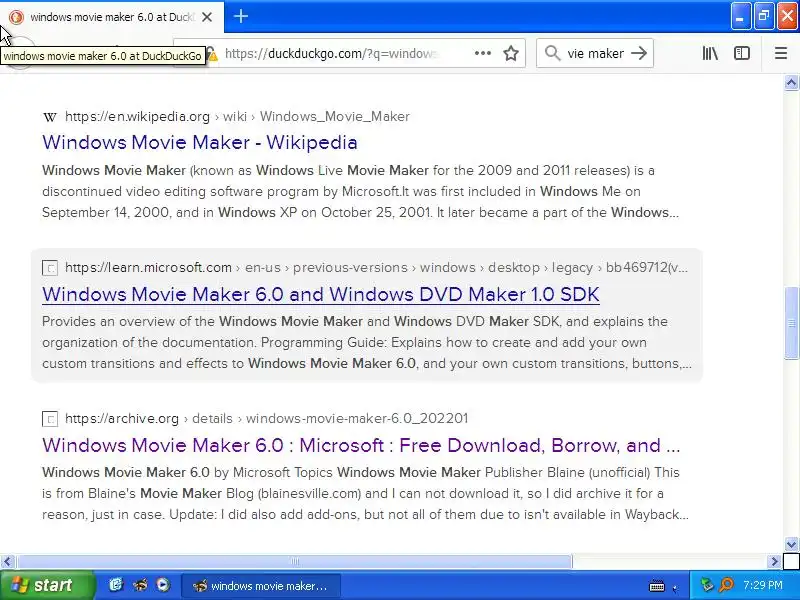Click the learn.microsoft.com result favicon

[x=49, y=268]
